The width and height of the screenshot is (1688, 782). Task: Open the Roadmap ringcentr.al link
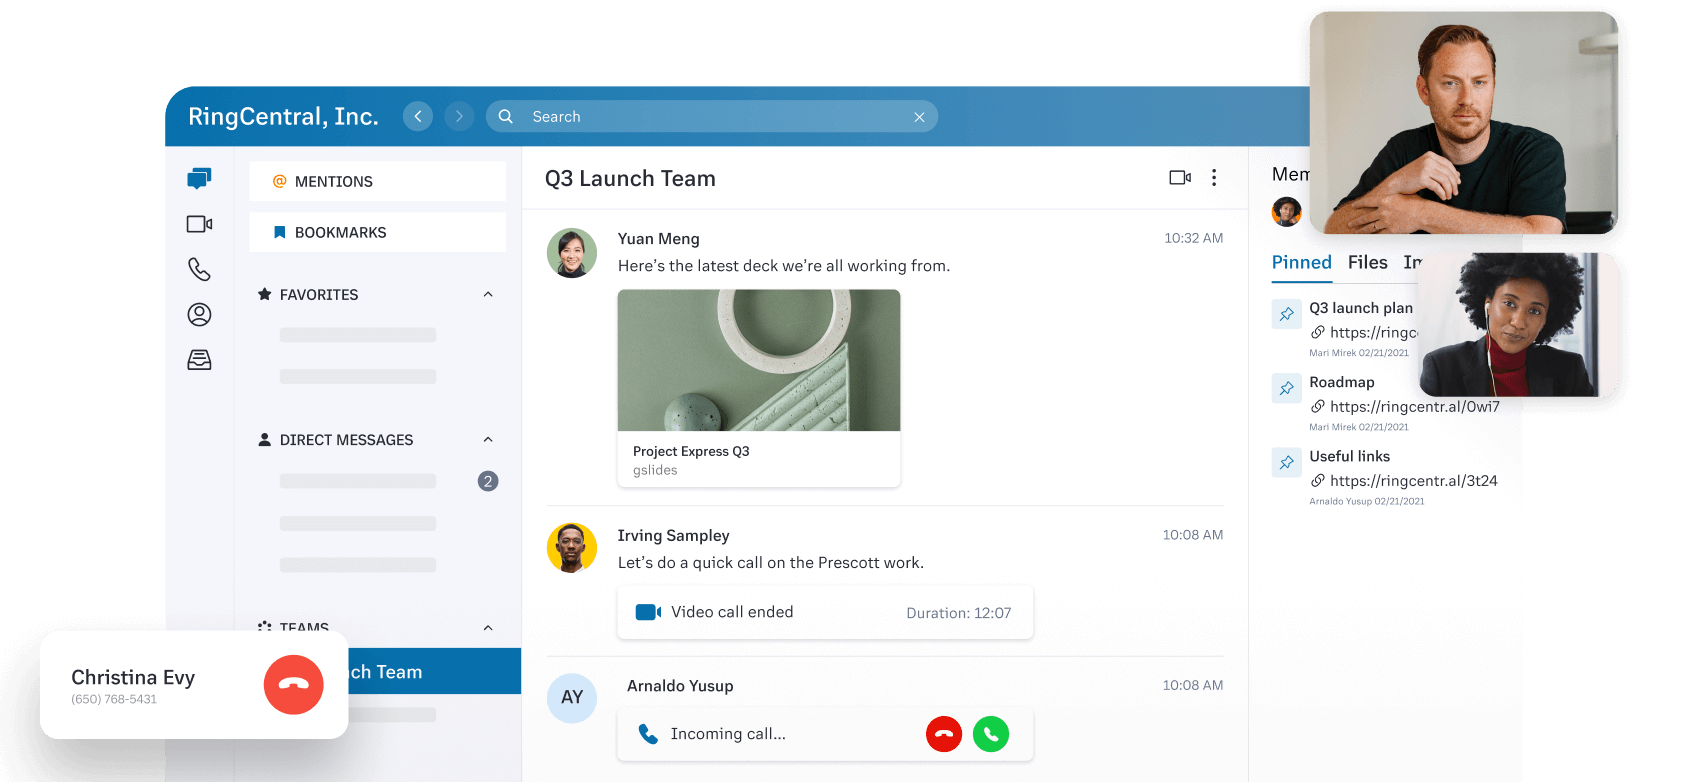(1413, 407)
